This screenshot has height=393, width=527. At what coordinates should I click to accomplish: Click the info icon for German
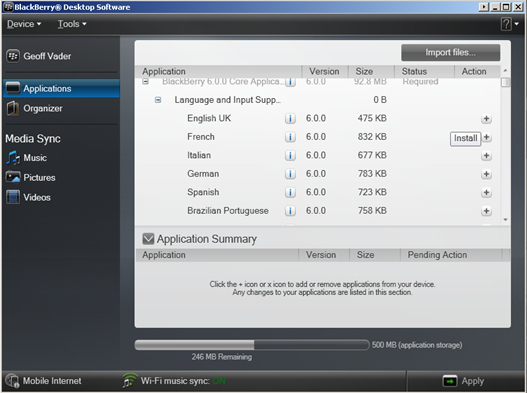[x=290, y=174]
